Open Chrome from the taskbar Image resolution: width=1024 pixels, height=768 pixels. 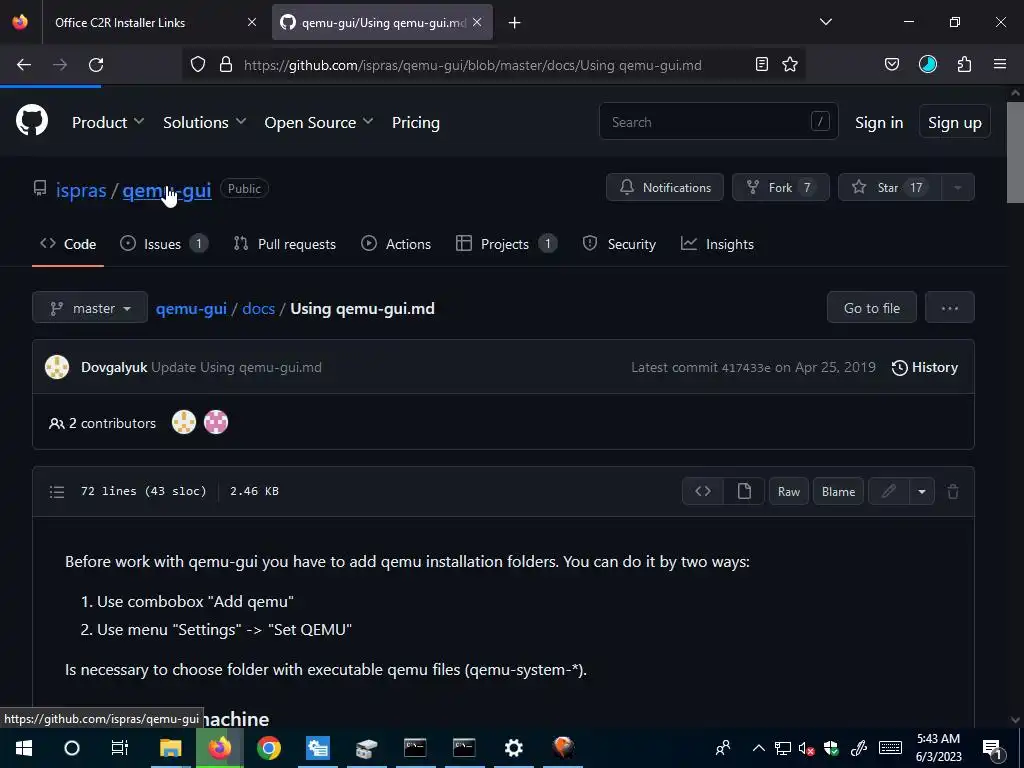pos(268,748)
